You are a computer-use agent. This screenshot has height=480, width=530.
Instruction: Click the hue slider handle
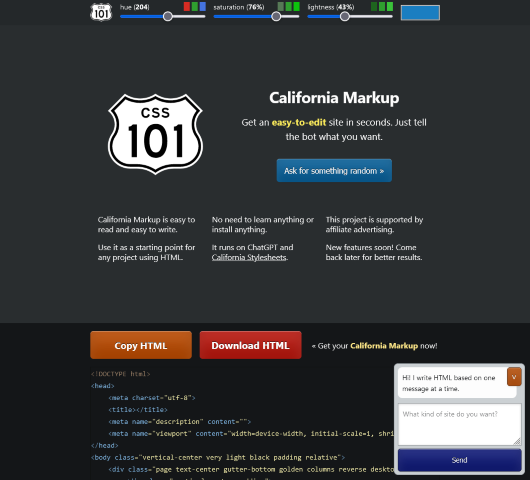coord(168,16)
